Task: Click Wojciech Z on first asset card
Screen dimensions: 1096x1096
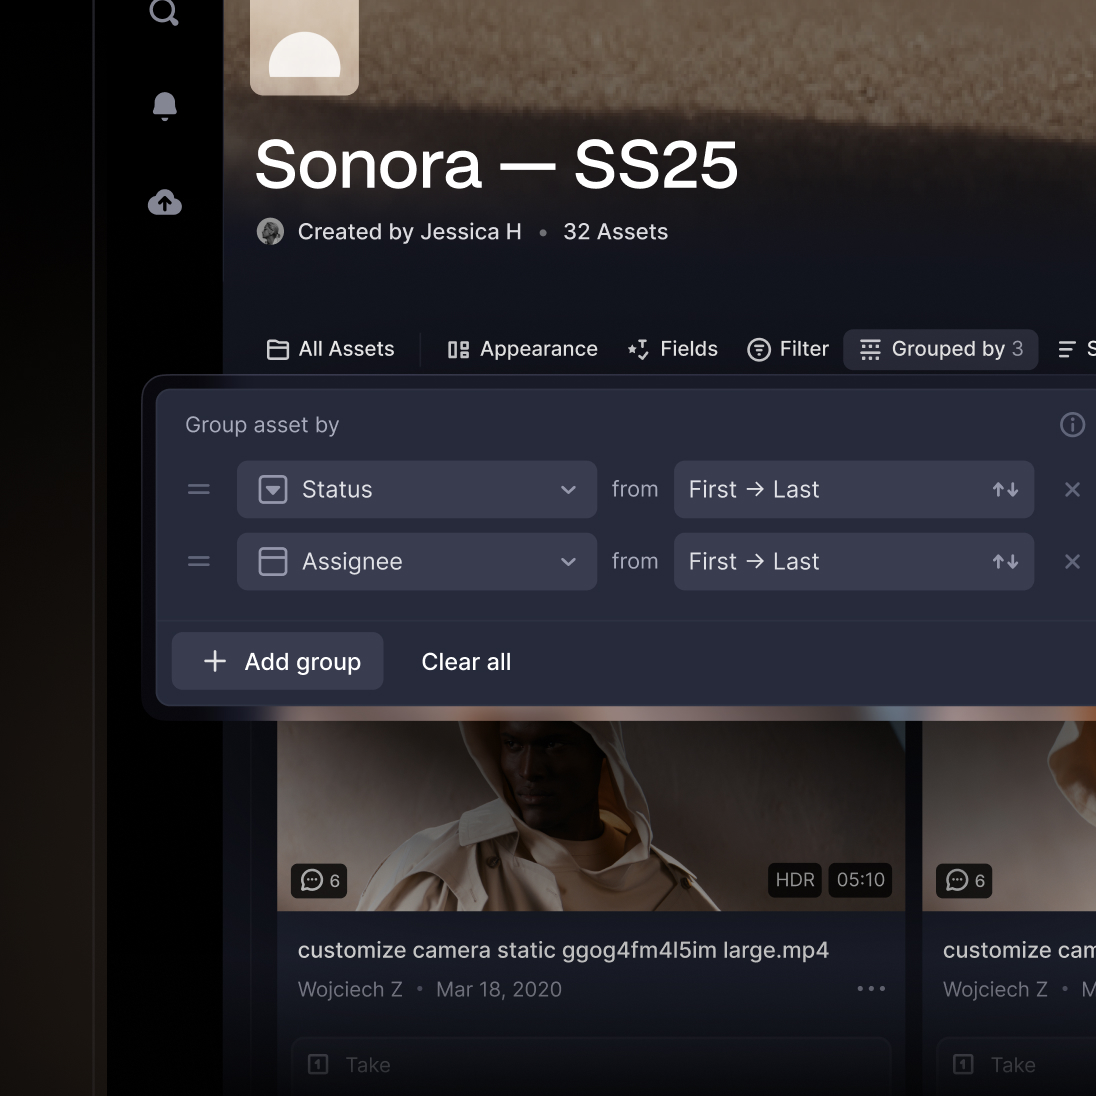Action: 350,989
